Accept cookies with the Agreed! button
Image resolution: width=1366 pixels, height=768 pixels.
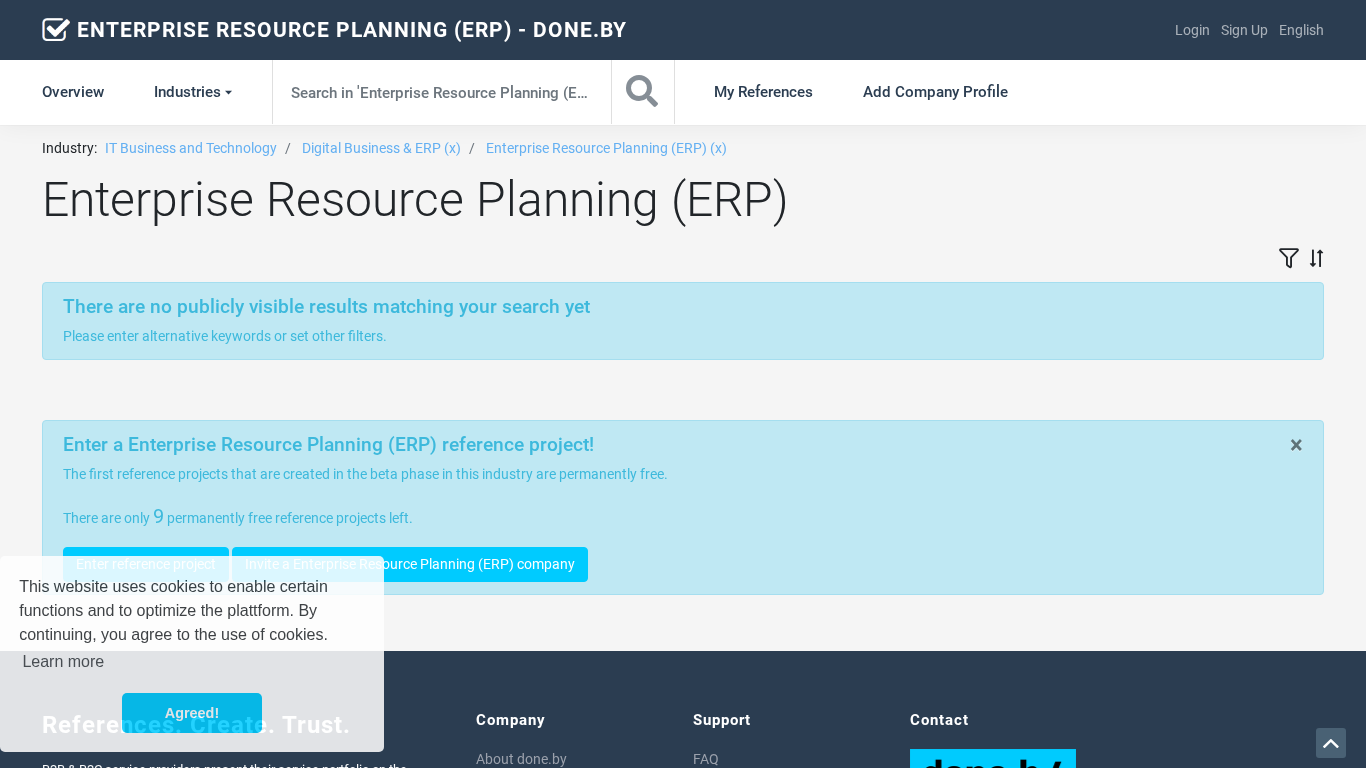point(192,713)
